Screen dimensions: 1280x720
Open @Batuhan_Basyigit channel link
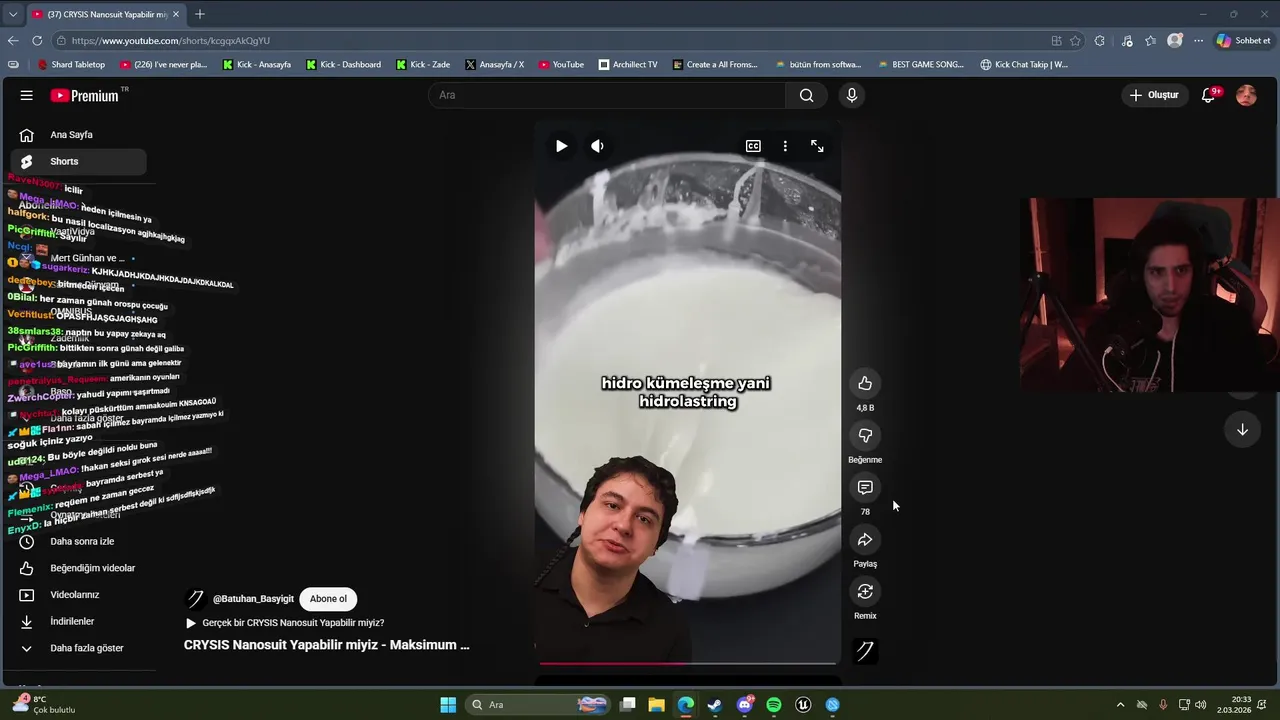pyautogui.click(x=253, y=599)
